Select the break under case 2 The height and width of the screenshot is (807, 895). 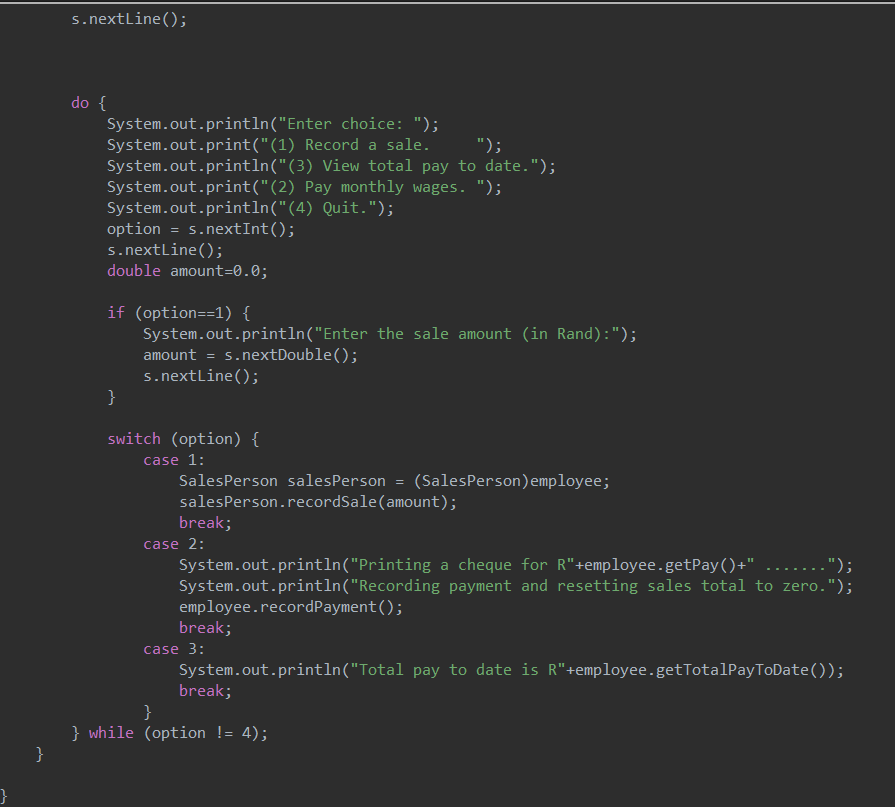tap(197, 627)
